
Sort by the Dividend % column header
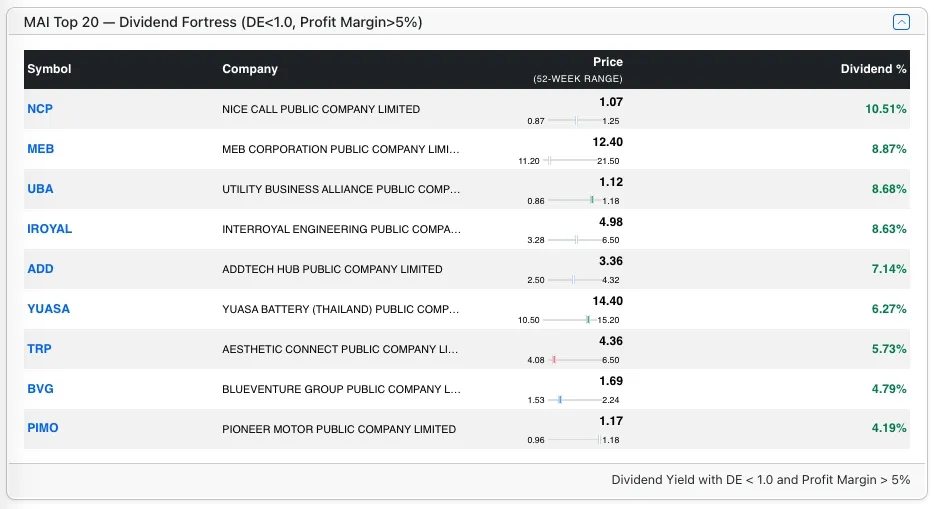pyautogui.click(x=873, y=68)
